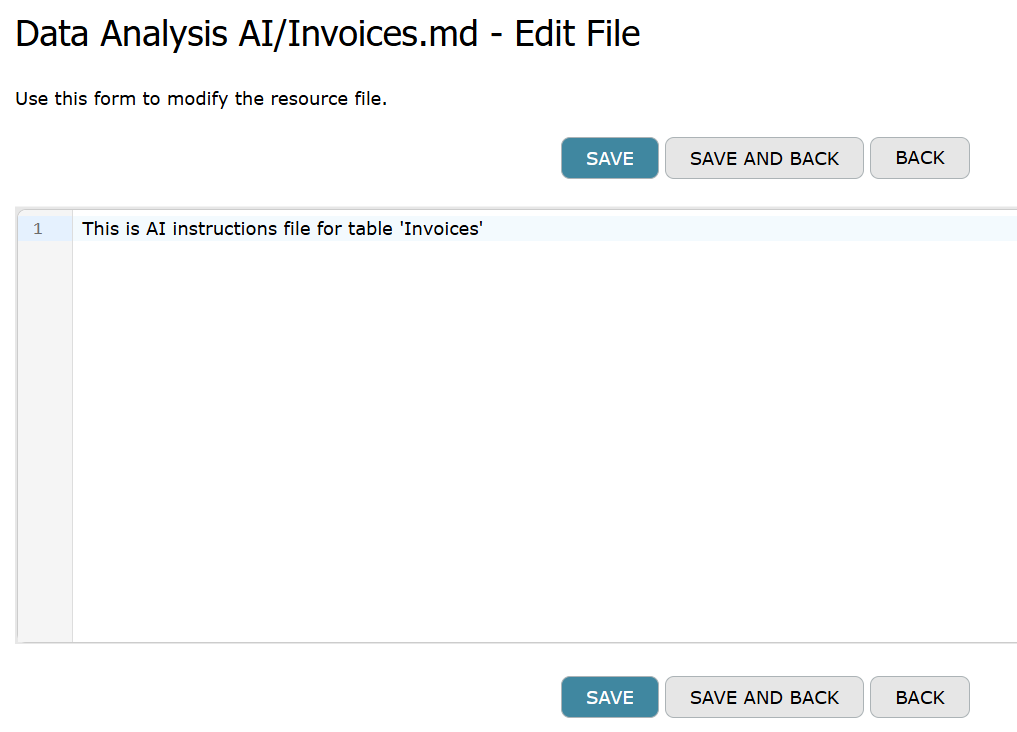Click the empty gutter area below line 1

pyautogui.click(x=44, y=430)
